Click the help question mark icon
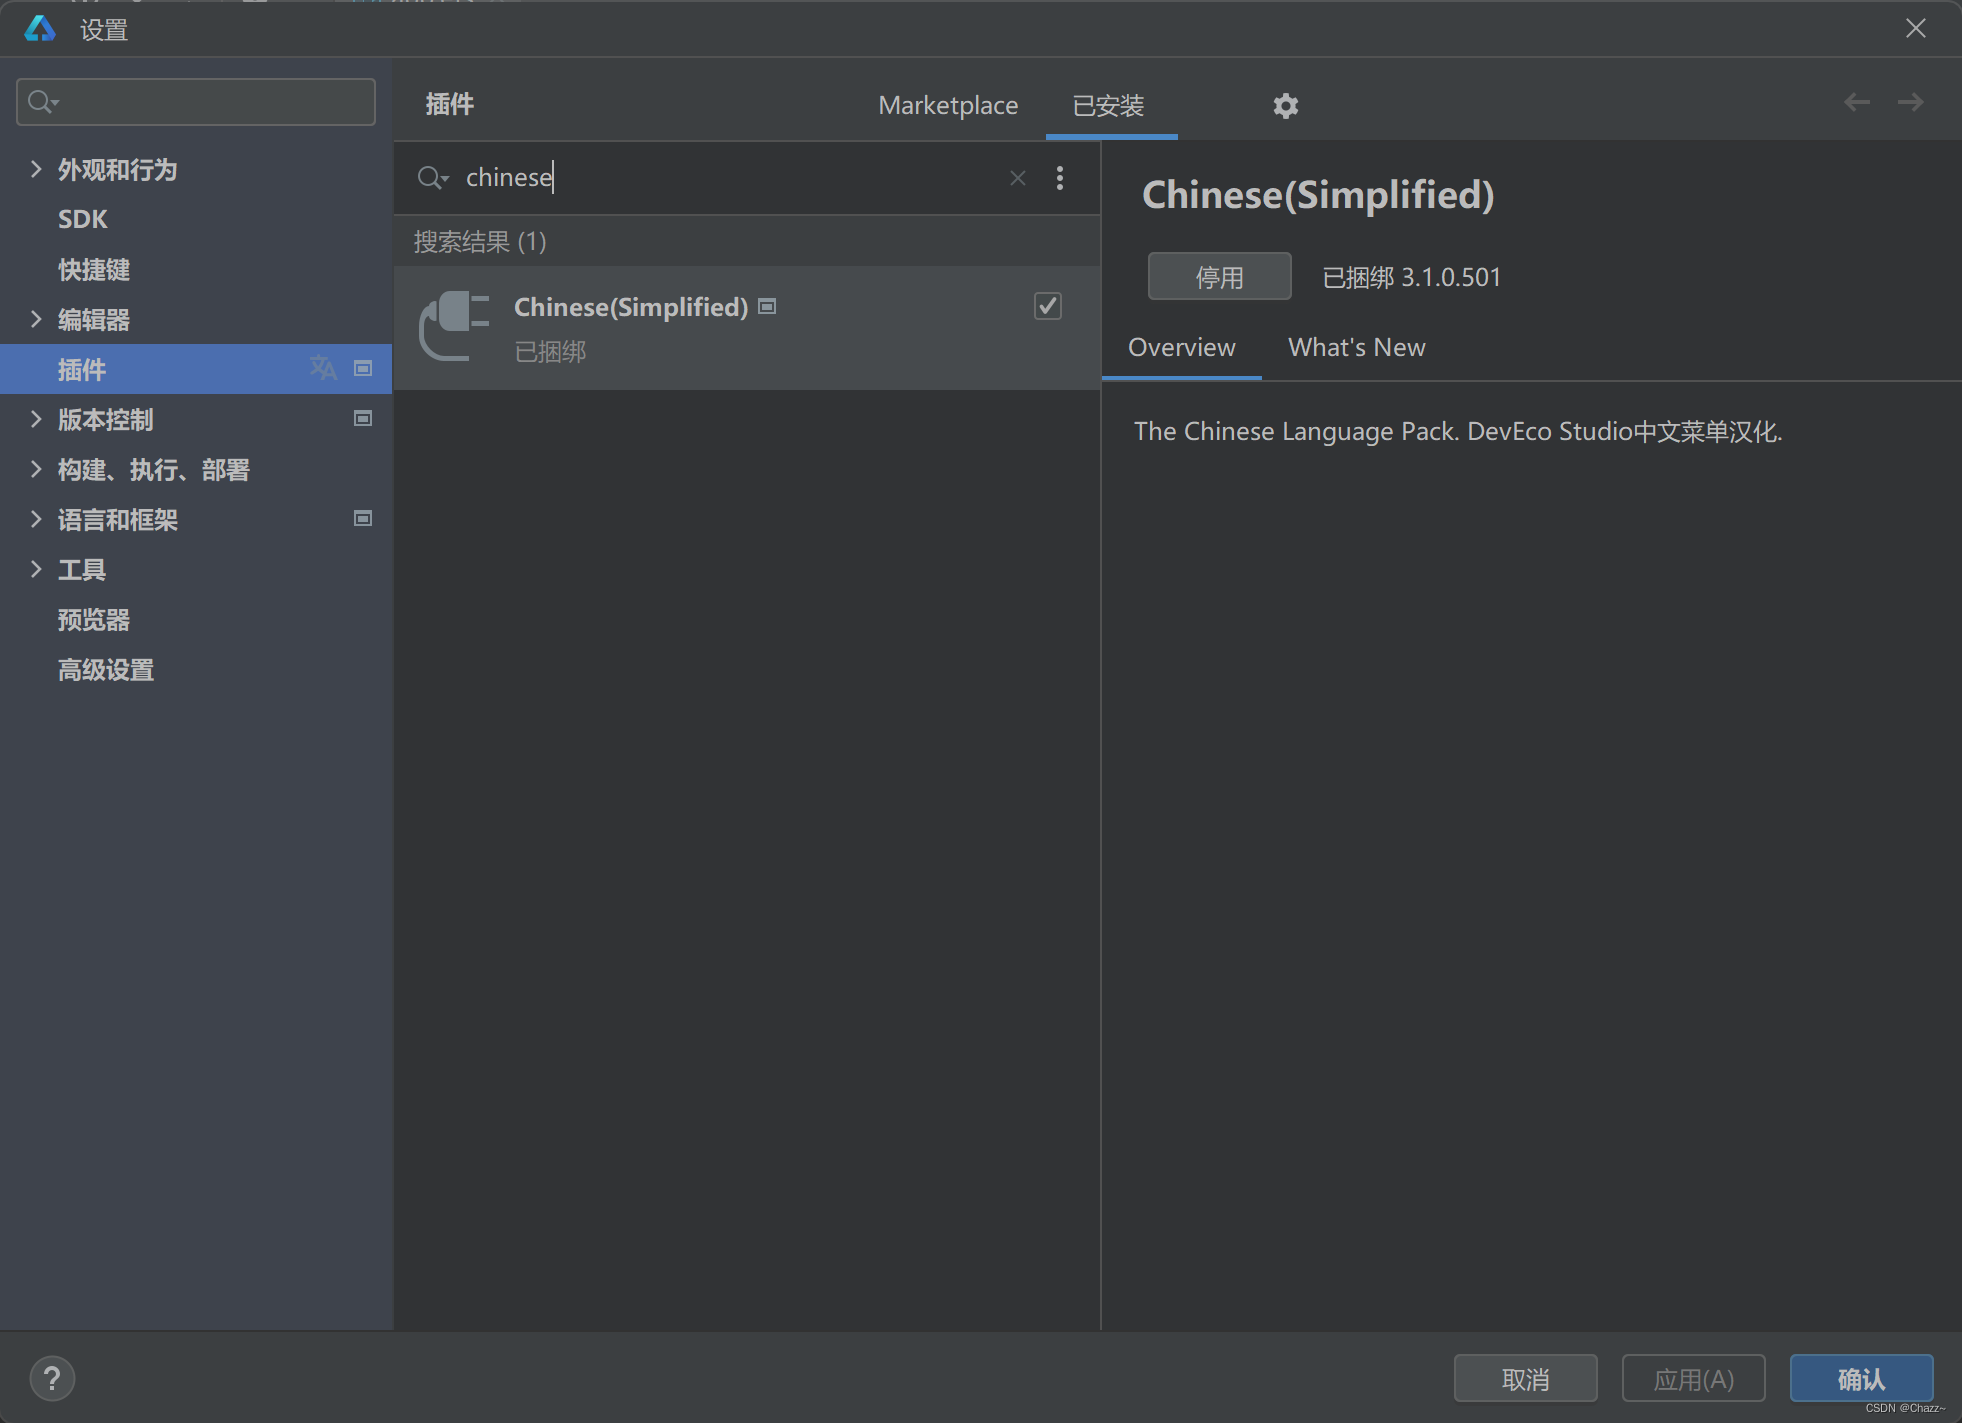Image resolution: width=1962 pixels, height=1423 pixels. click(52, 1378)
